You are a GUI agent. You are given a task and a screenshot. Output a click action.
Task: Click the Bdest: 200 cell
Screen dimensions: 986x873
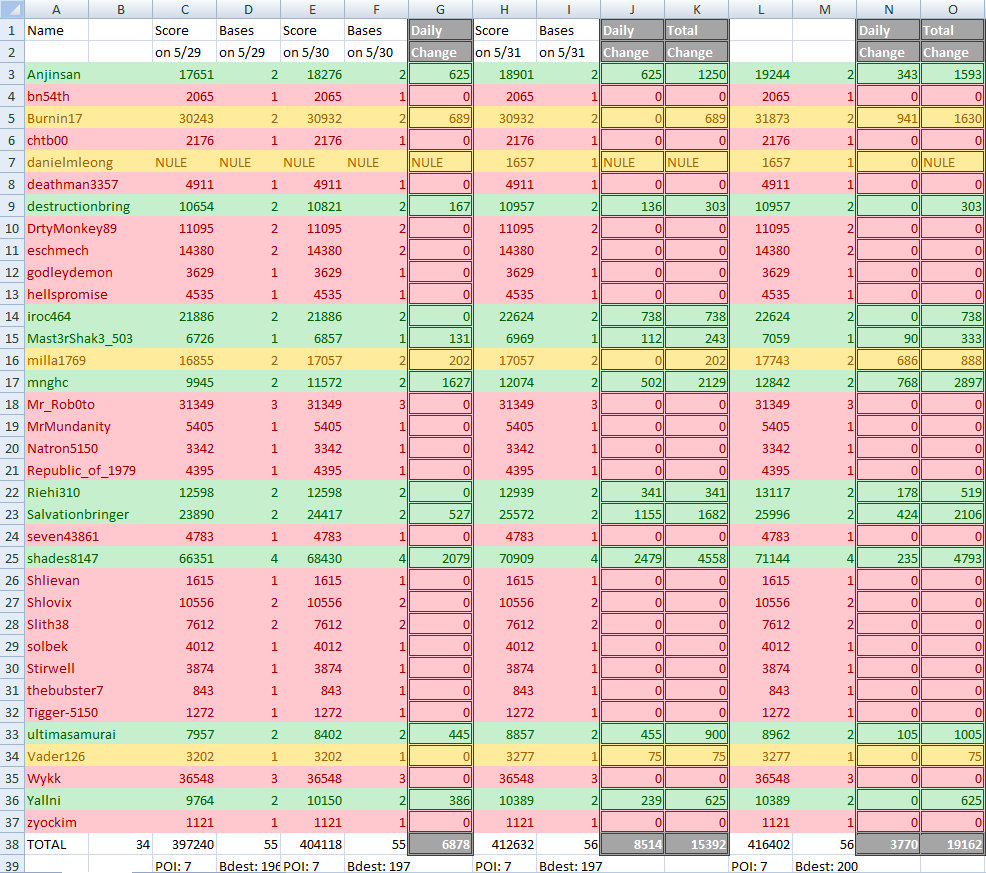(824, 865)
